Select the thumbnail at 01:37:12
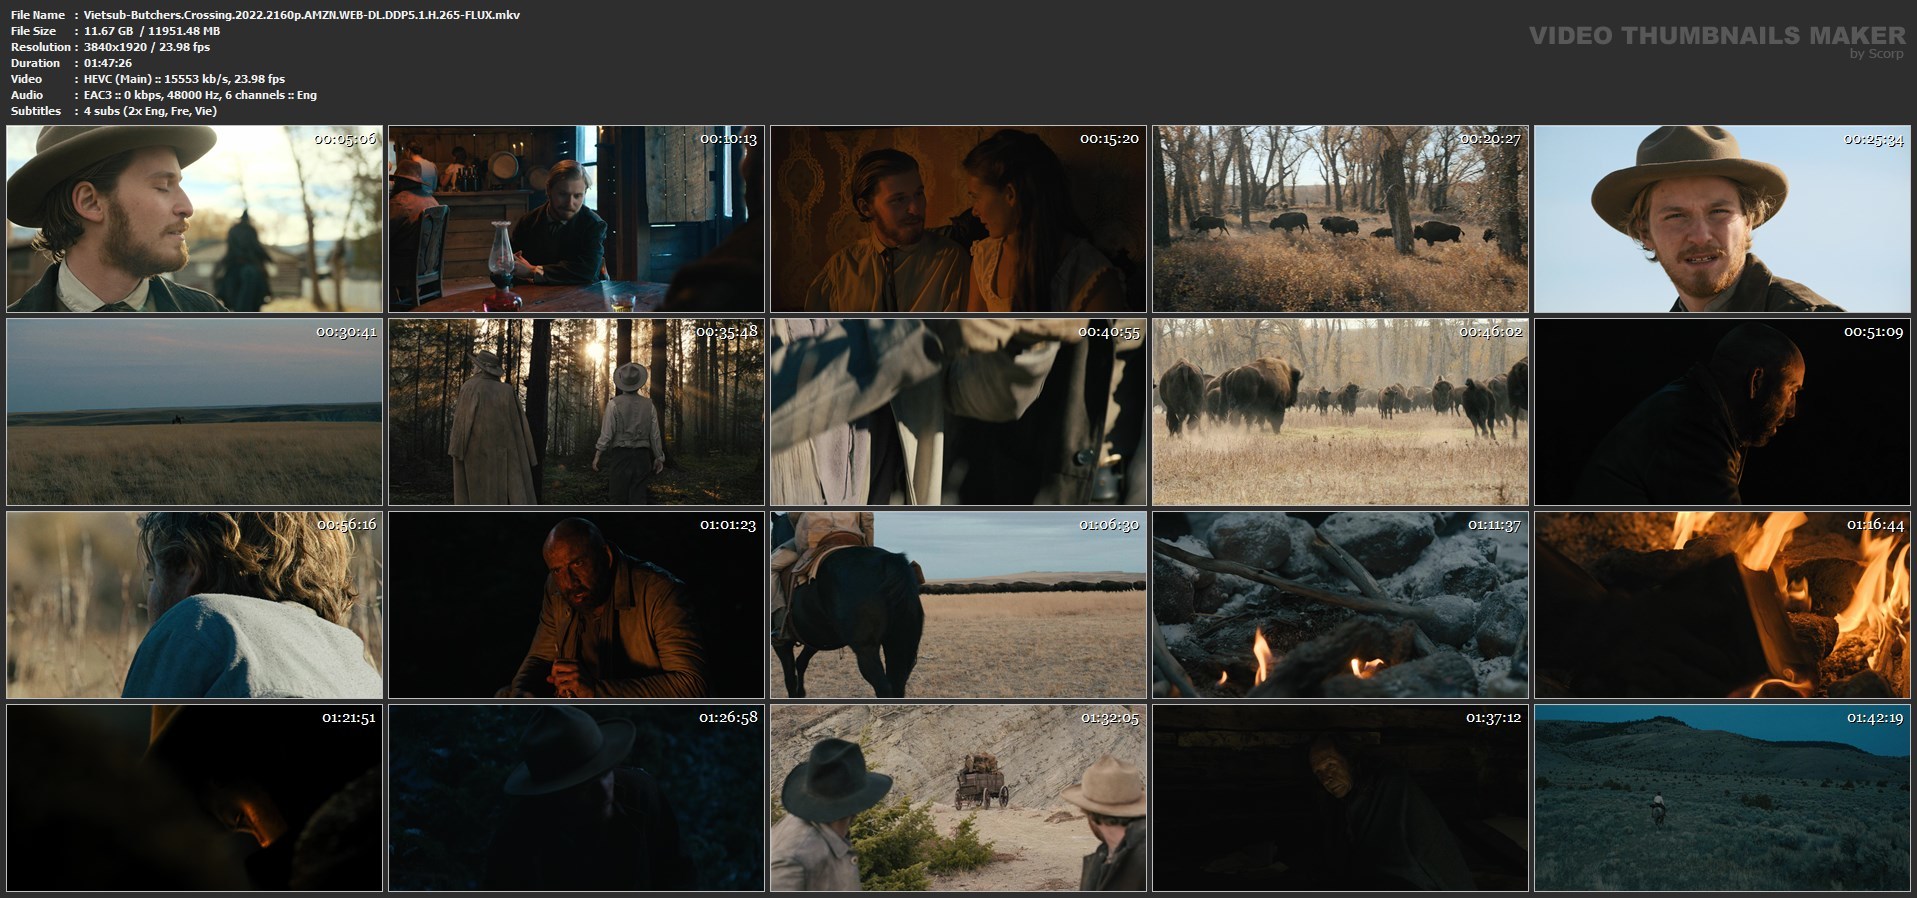The image size is (1917, 898). 1340,798
